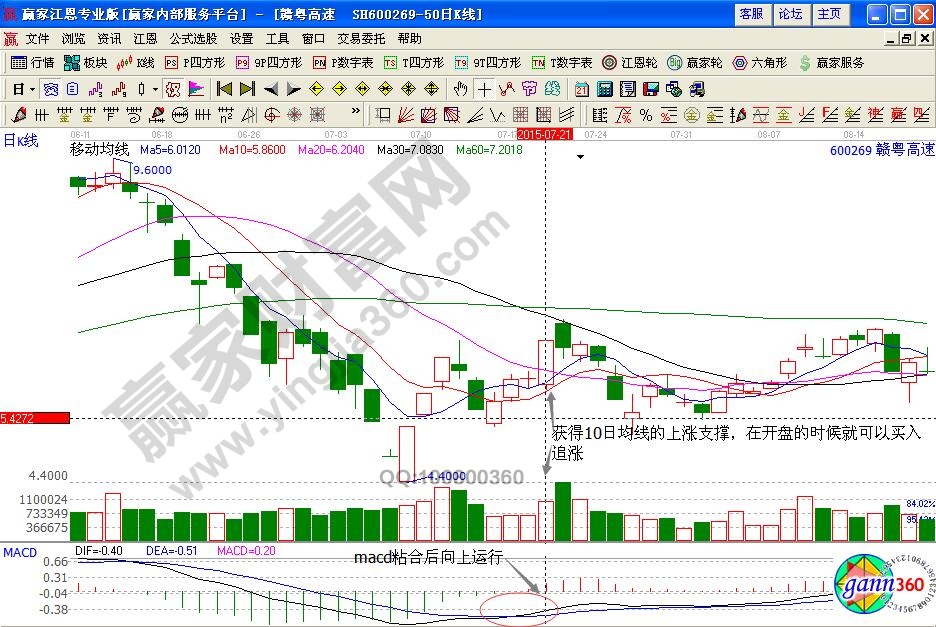Image resolution: width=936 pixels, height=627 pixels.
Task: Expand the 日 period dropdown arrow
Action: (31, 88)
